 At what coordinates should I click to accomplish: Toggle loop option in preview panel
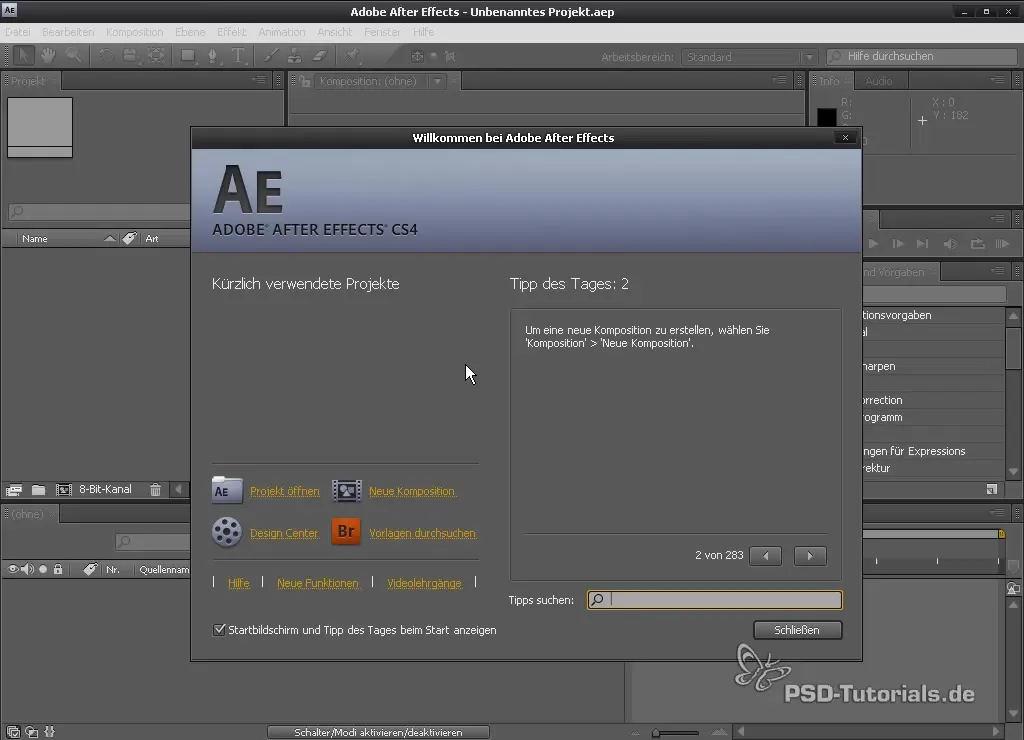[977, 244]
